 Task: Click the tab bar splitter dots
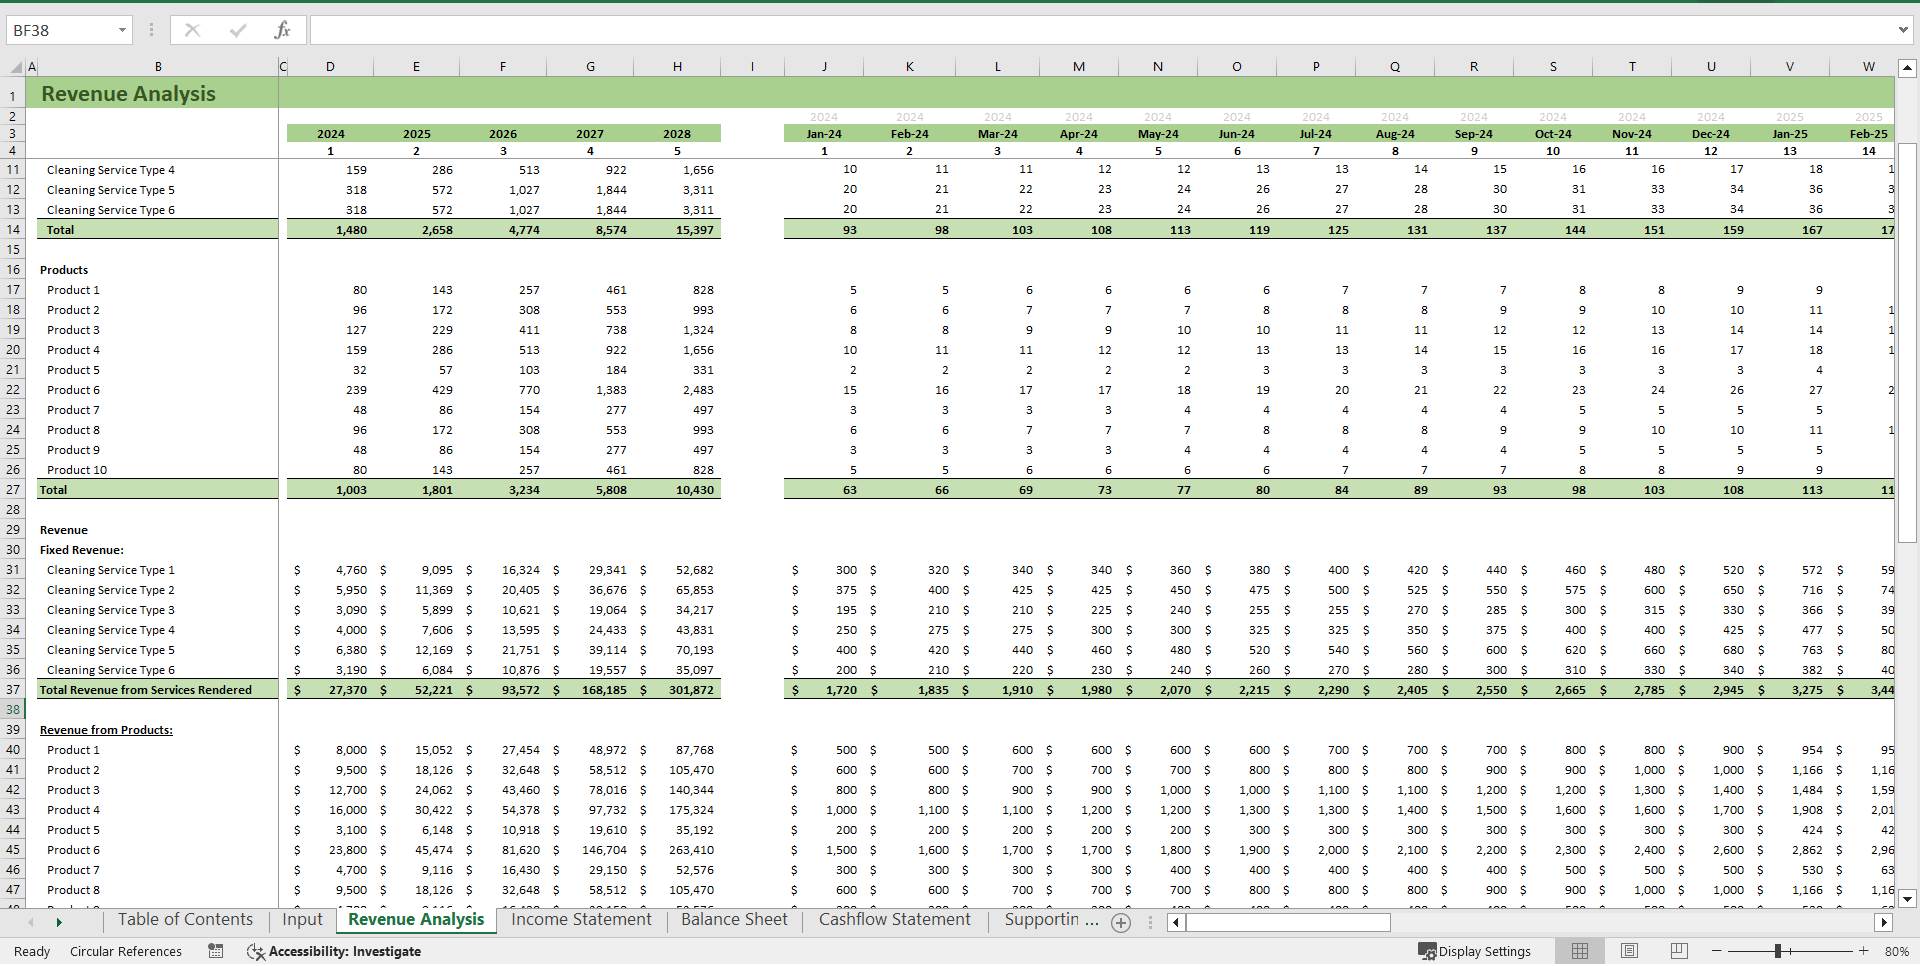click(1150, 923)
